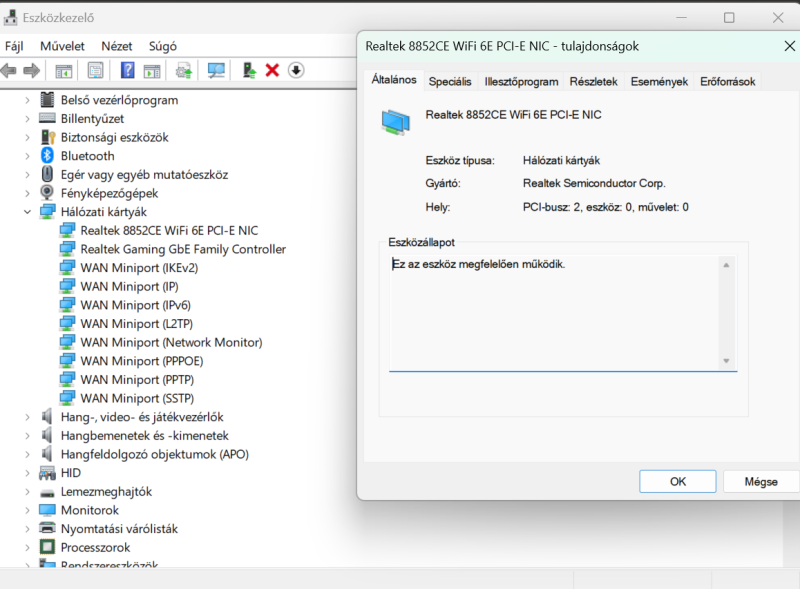Screen dimensions: 800x589
Task: Select the Általános tab
Action: click(x=394, y=80)
